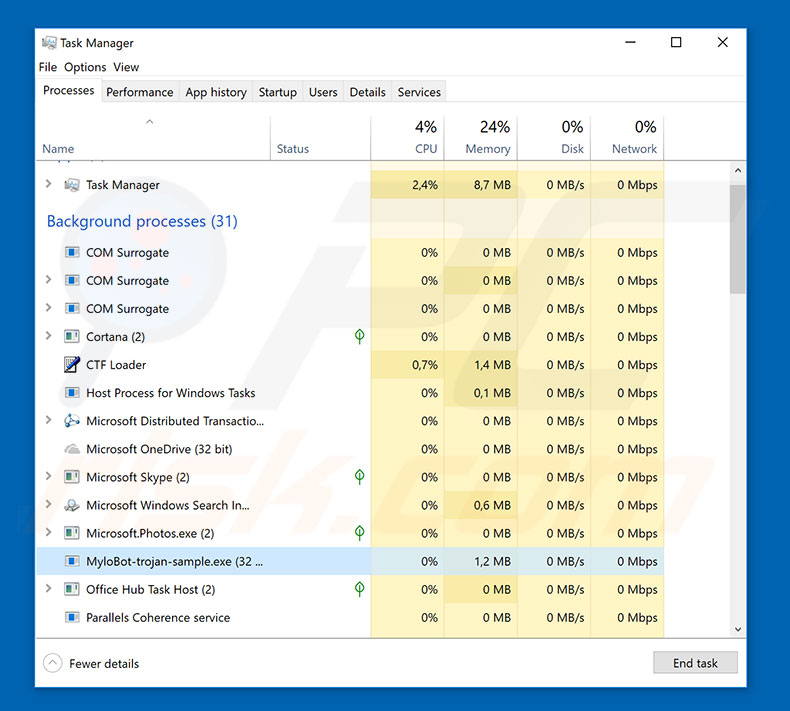This screenshot has height=711, width=790.
Task: Click the Task Manager title bar icon
Action: pyautogui.click(x=49, y=43)
